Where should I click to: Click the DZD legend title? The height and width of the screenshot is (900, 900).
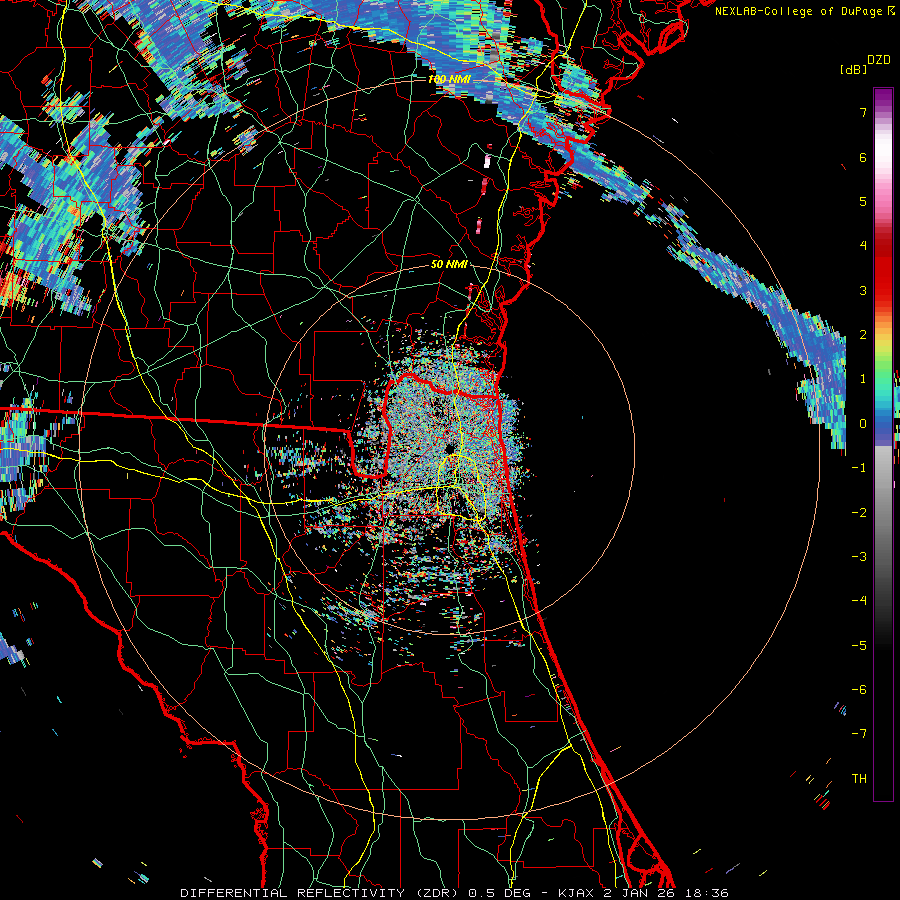879,60
